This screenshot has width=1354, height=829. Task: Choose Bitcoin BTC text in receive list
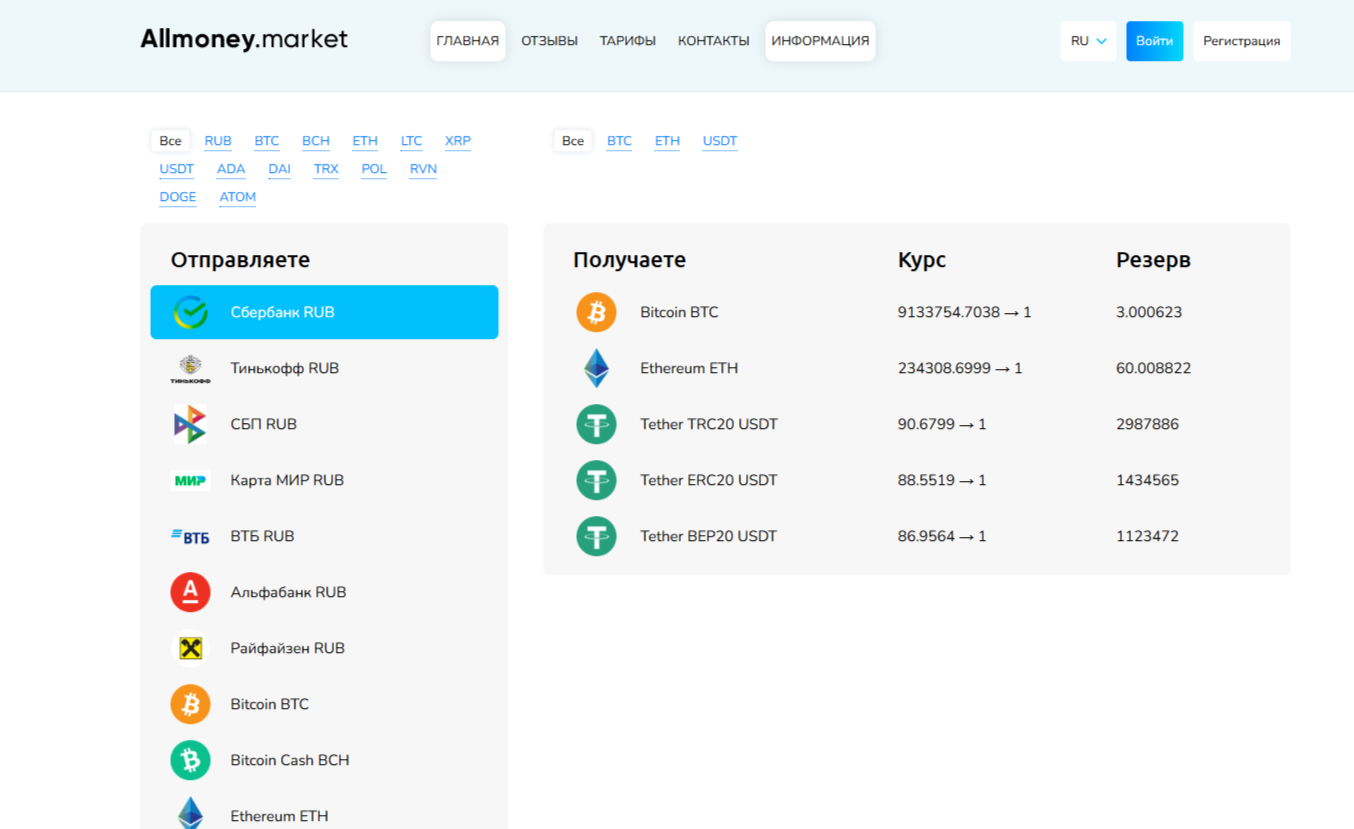point(679,312)
